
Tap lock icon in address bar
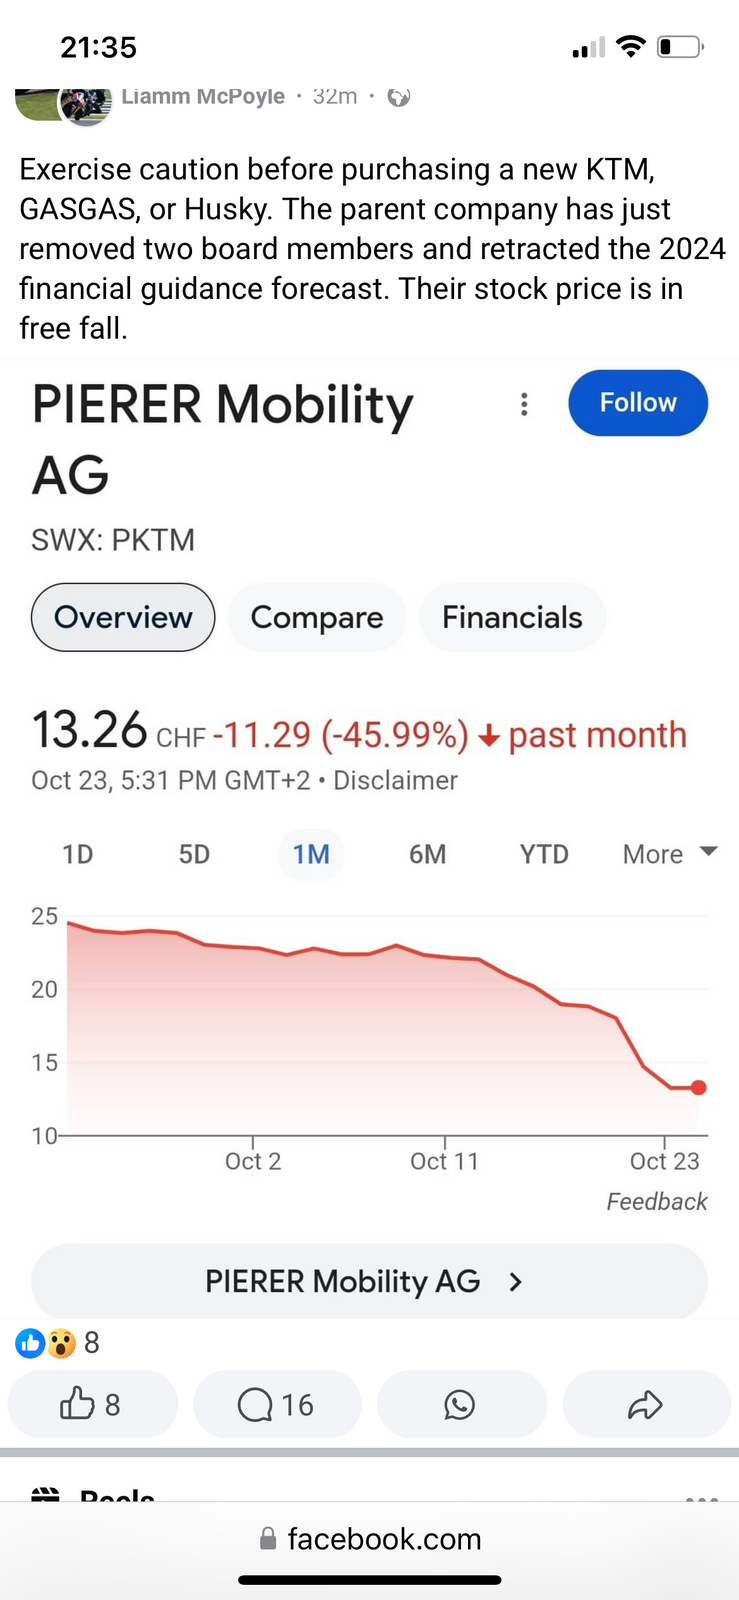[268, 1539]
